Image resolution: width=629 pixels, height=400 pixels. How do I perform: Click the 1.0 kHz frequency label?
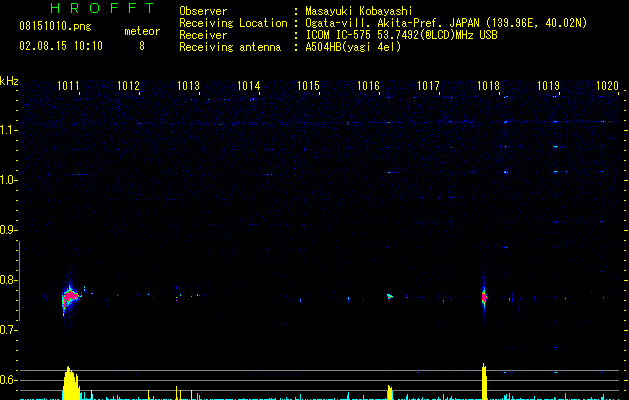click(8, 180)
